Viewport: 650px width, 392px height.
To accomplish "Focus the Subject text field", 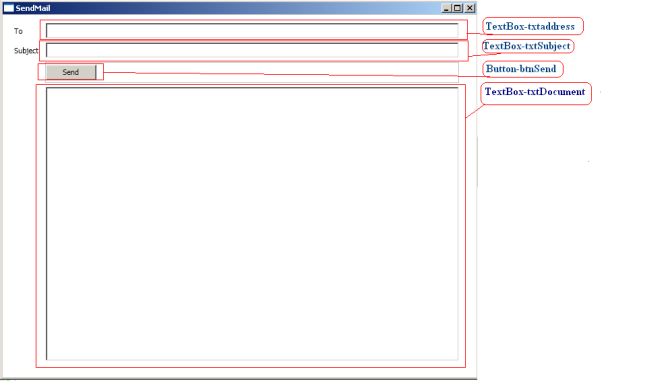I will coord(252,50).
